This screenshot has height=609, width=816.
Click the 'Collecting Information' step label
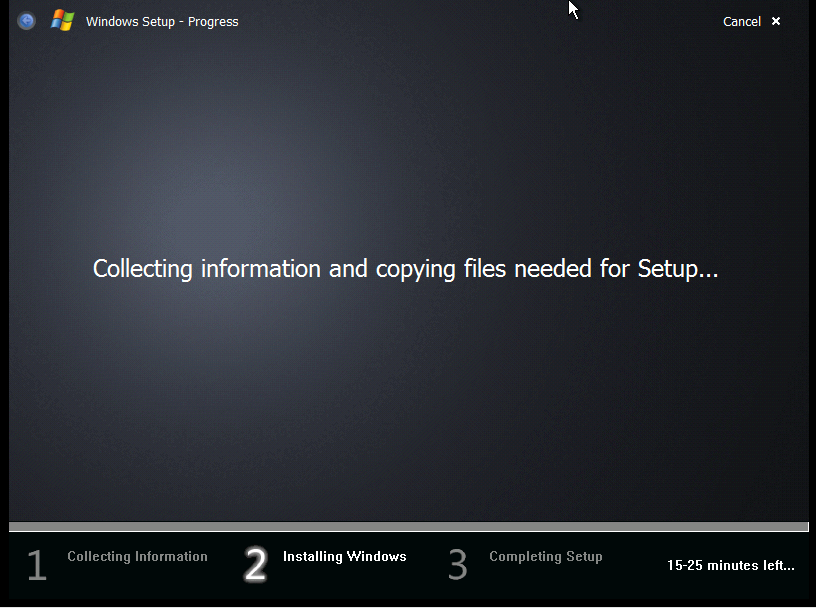137,556
